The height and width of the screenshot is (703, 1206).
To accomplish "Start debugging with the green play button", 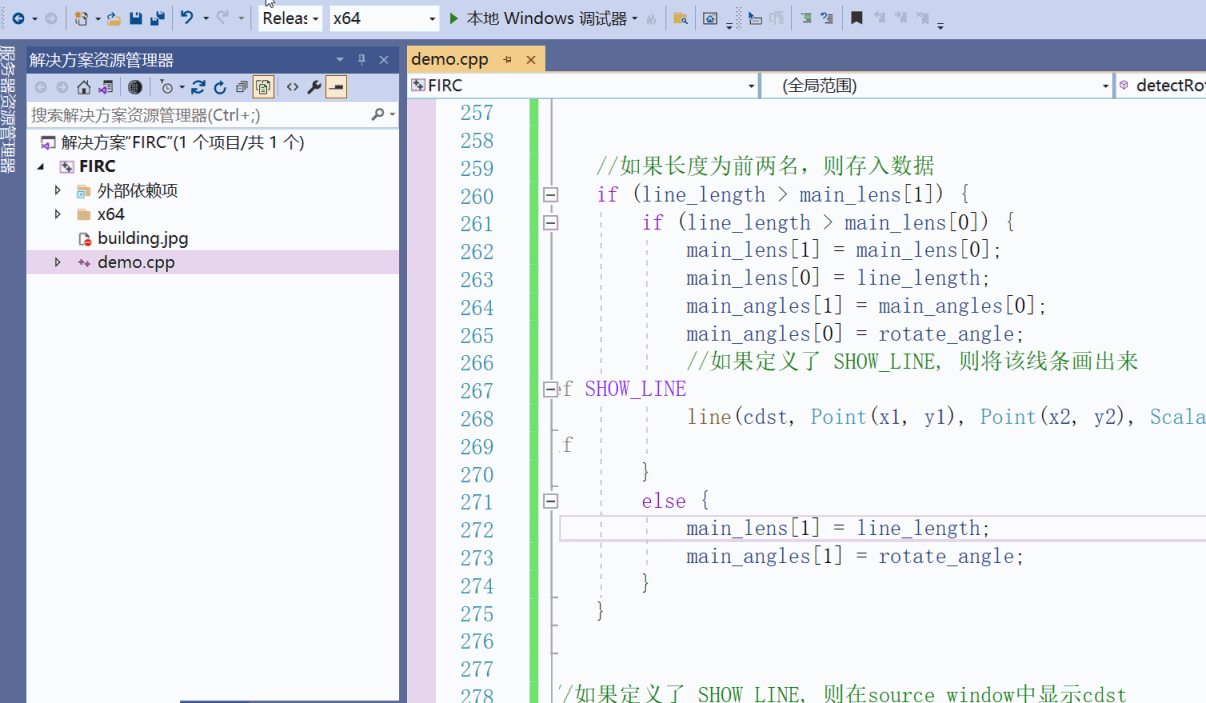I will click(x=454, y=18).
